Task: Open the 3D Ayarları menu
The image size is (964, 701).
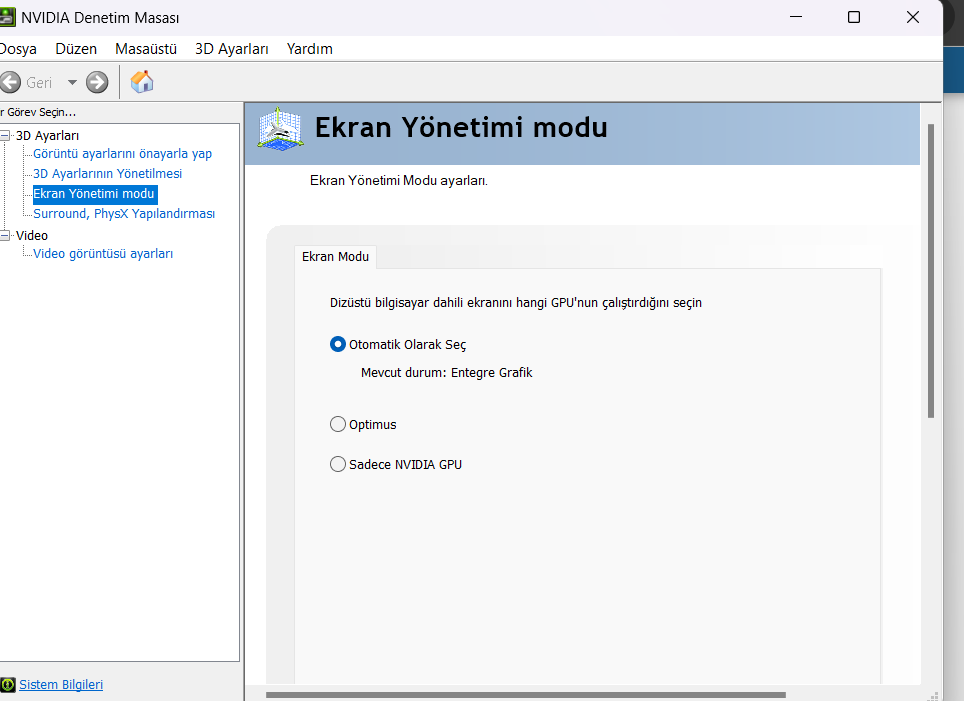Action: tap(232, 49)
